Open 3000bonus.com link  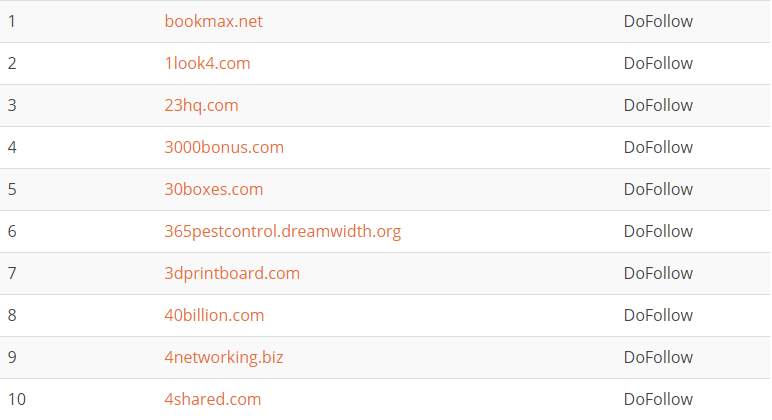point(224,147)
